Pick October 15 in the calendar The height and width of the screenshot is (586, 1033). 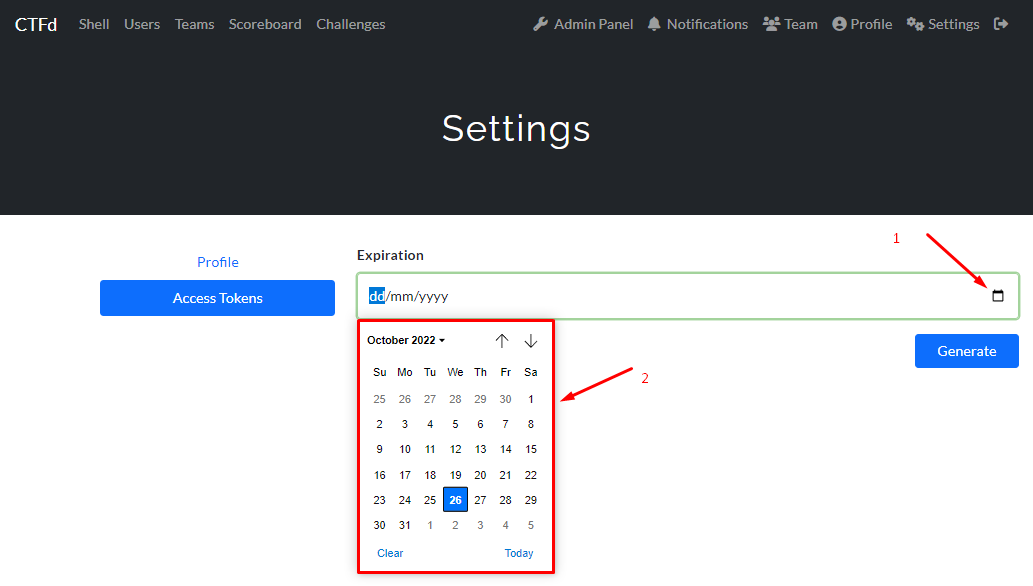point(531,450)
